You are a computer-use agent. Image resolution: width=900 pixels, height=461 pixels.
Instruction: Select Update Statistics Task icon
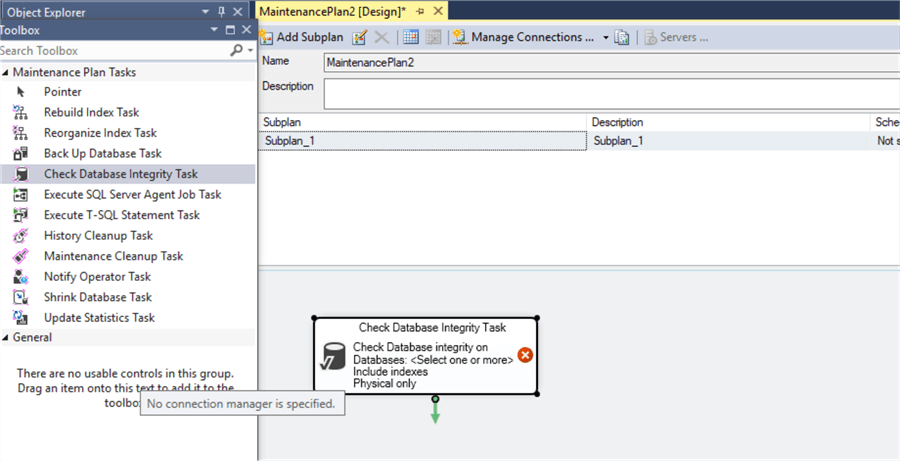20,317
